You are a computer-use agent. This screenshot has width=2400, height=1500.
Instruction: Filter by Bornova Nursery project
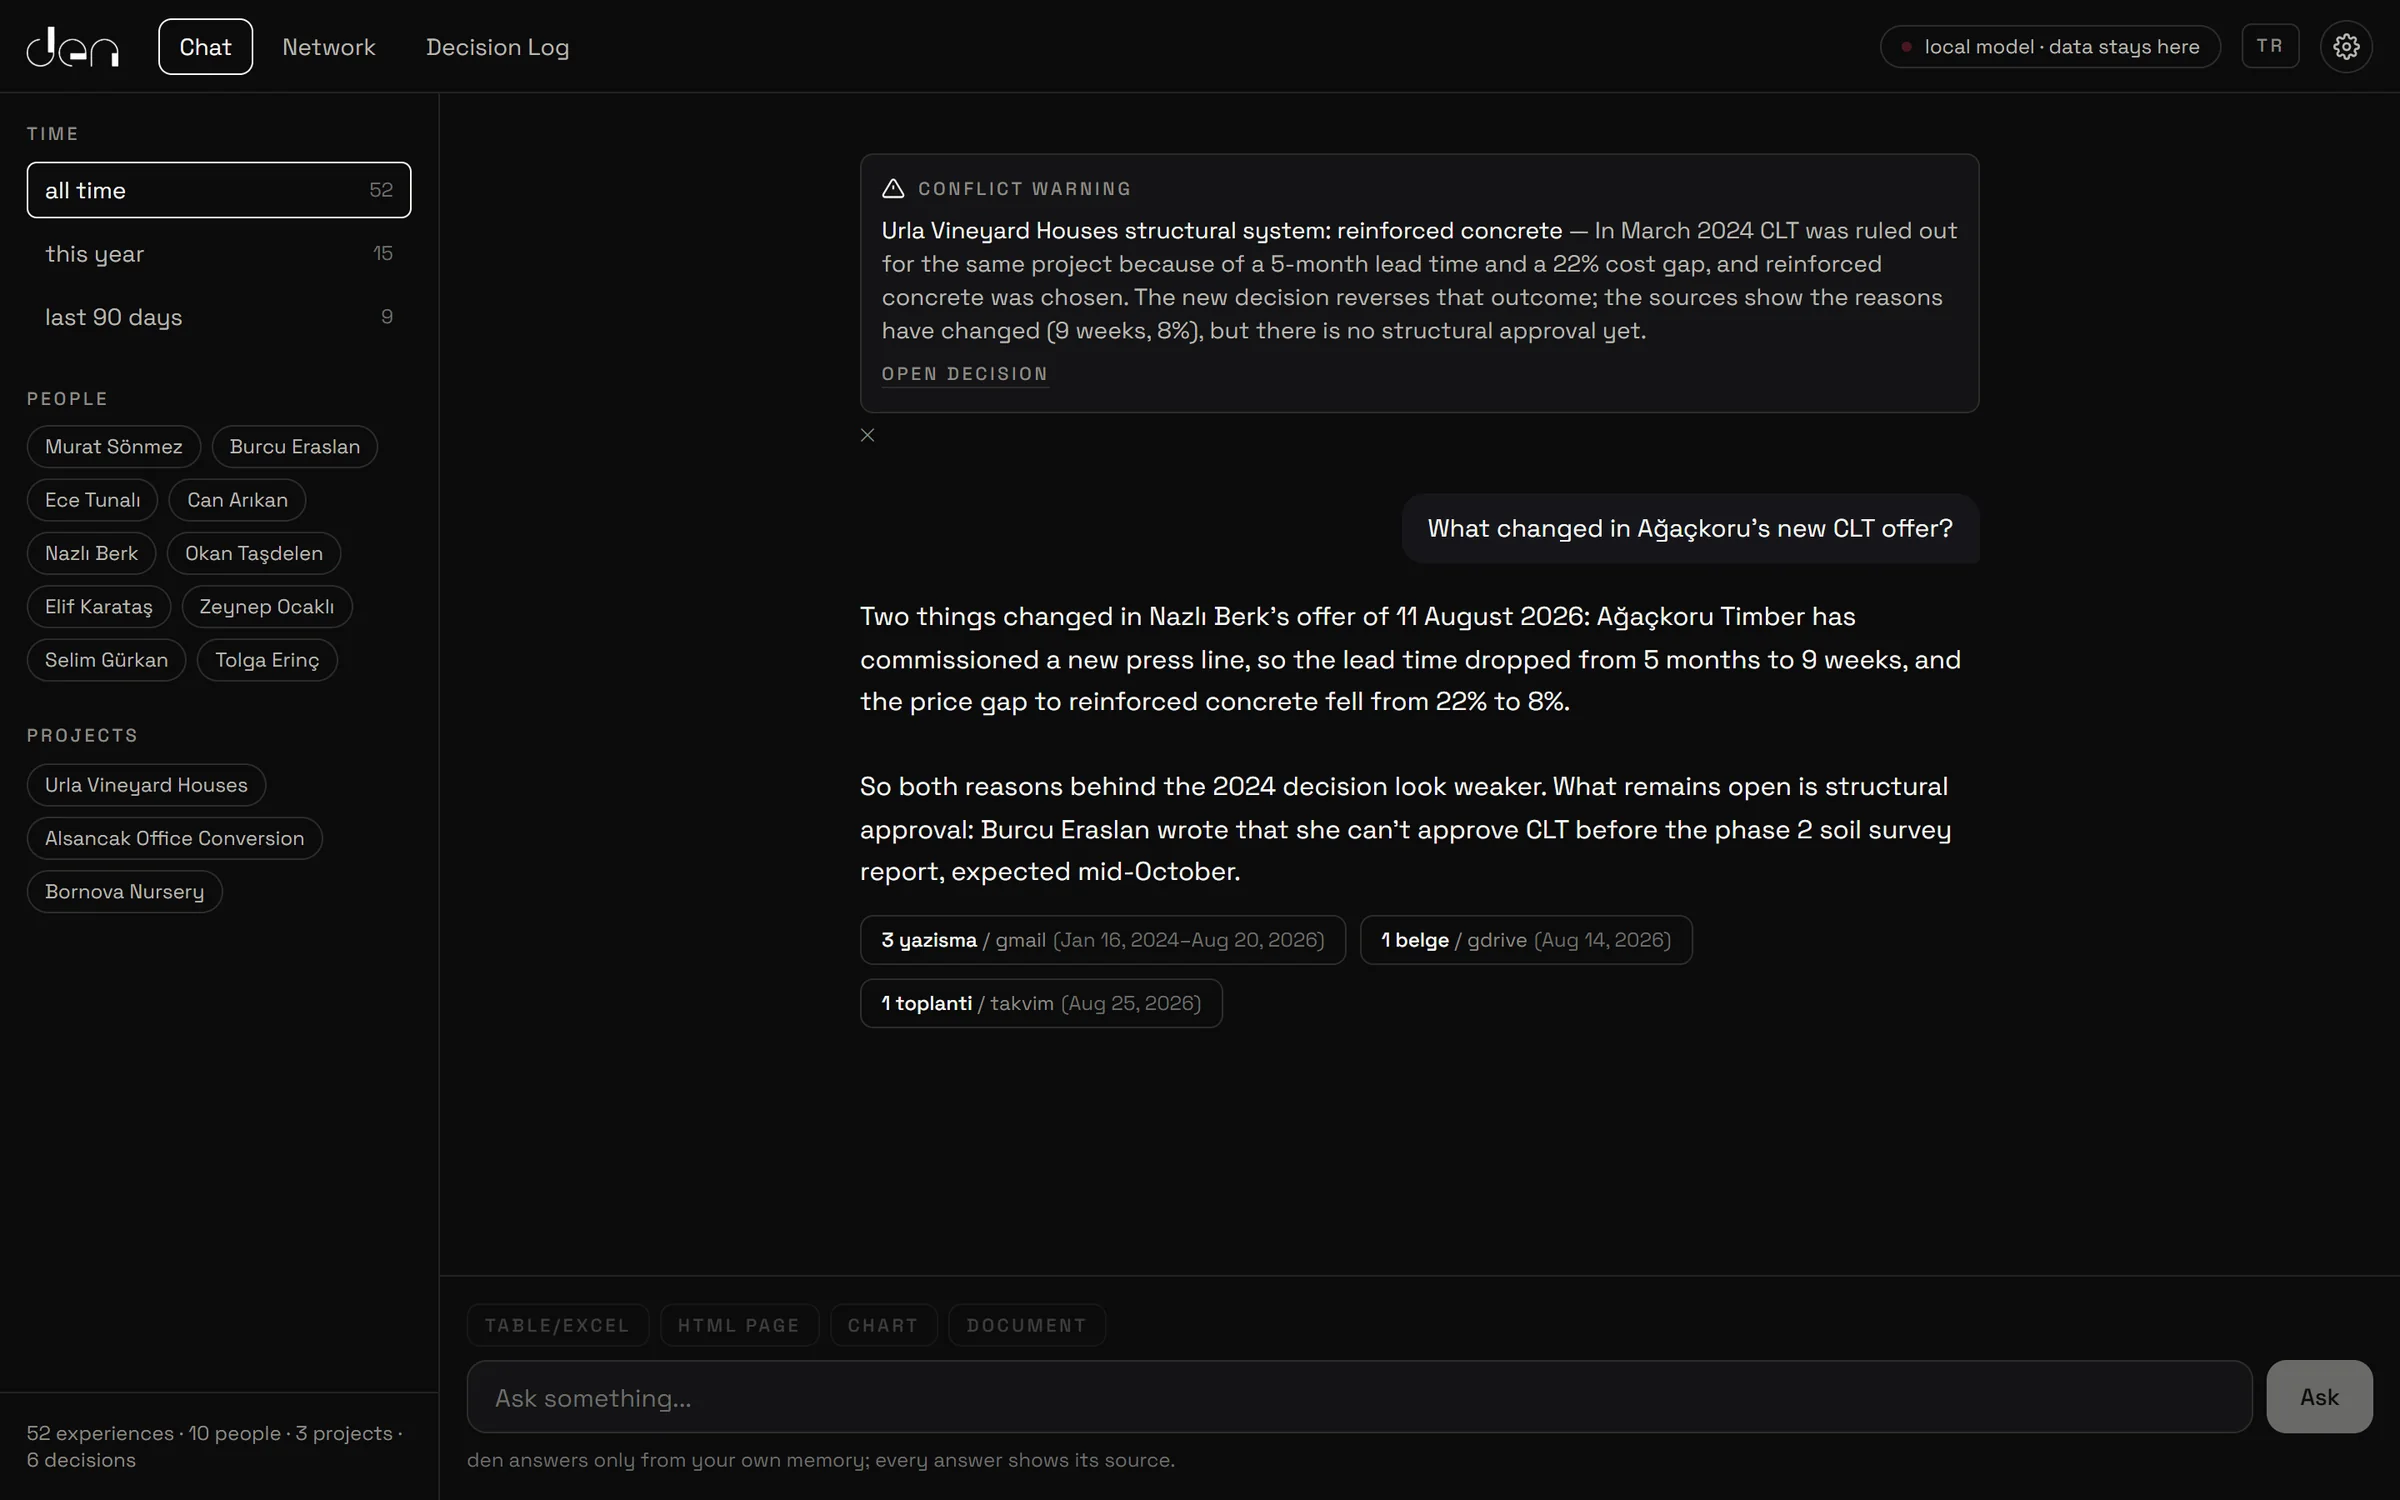124,891
